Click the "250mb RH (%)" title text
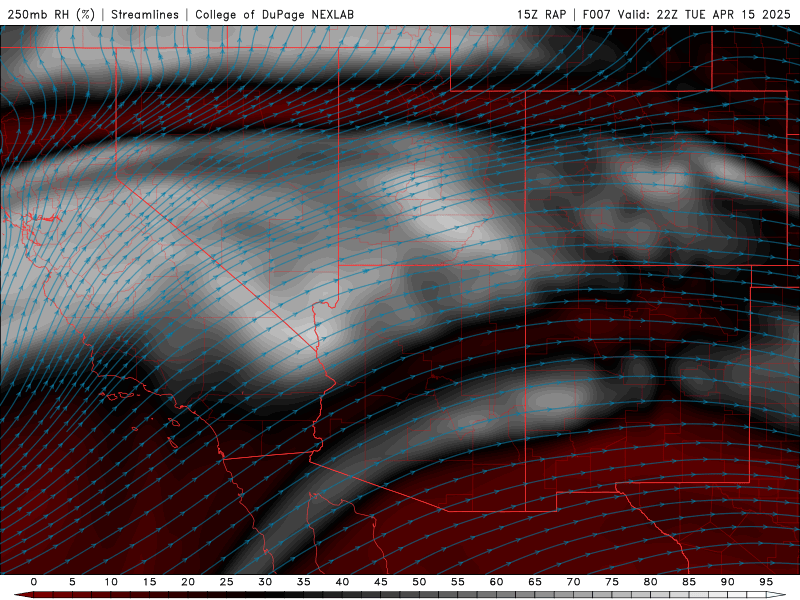The width and height of the screenshot is (800, 600). point(51,14)
